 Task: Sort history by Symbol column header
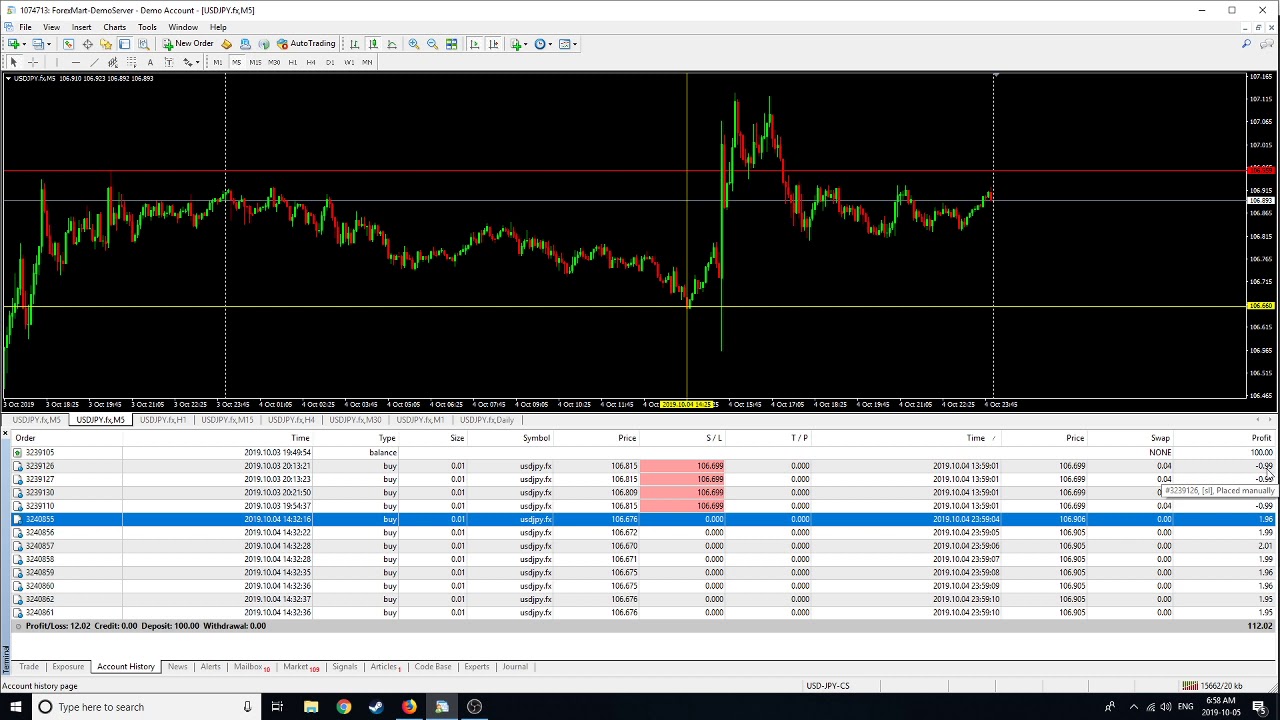coord(536,438)
